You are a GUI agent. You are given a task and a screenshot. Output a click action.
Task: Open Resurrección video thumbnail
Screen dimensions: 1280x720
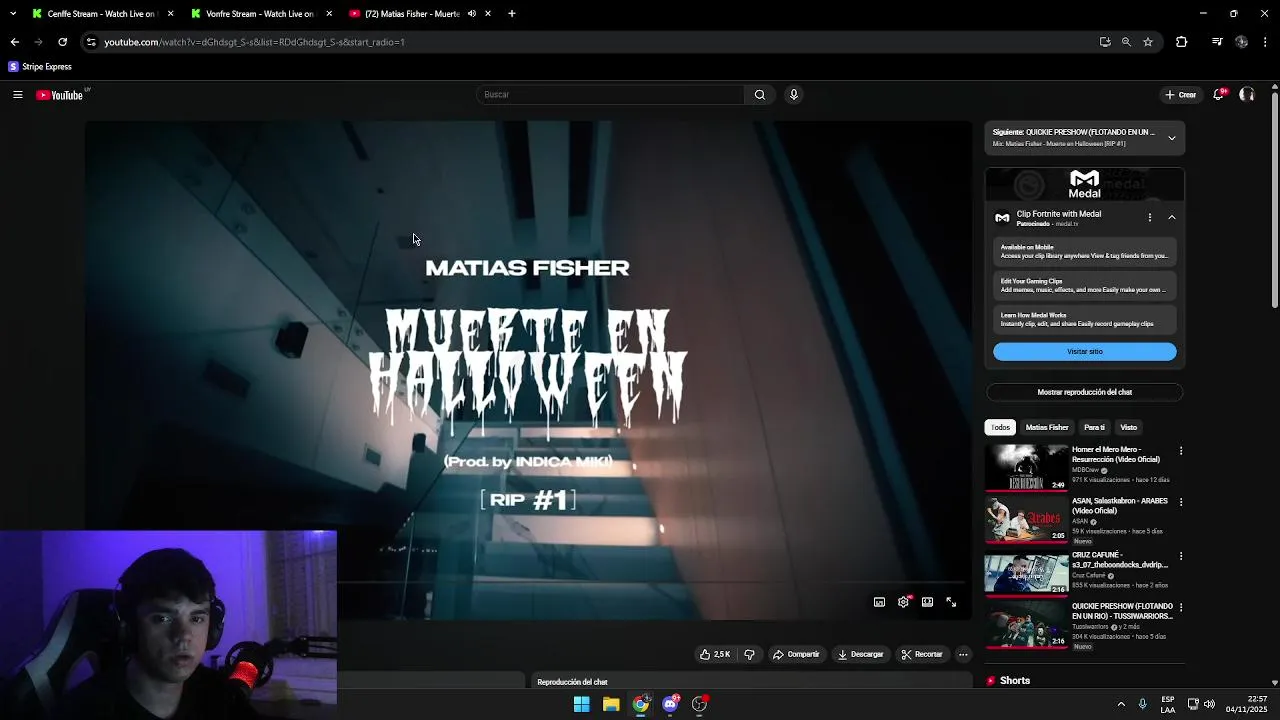pos(1027,468)
